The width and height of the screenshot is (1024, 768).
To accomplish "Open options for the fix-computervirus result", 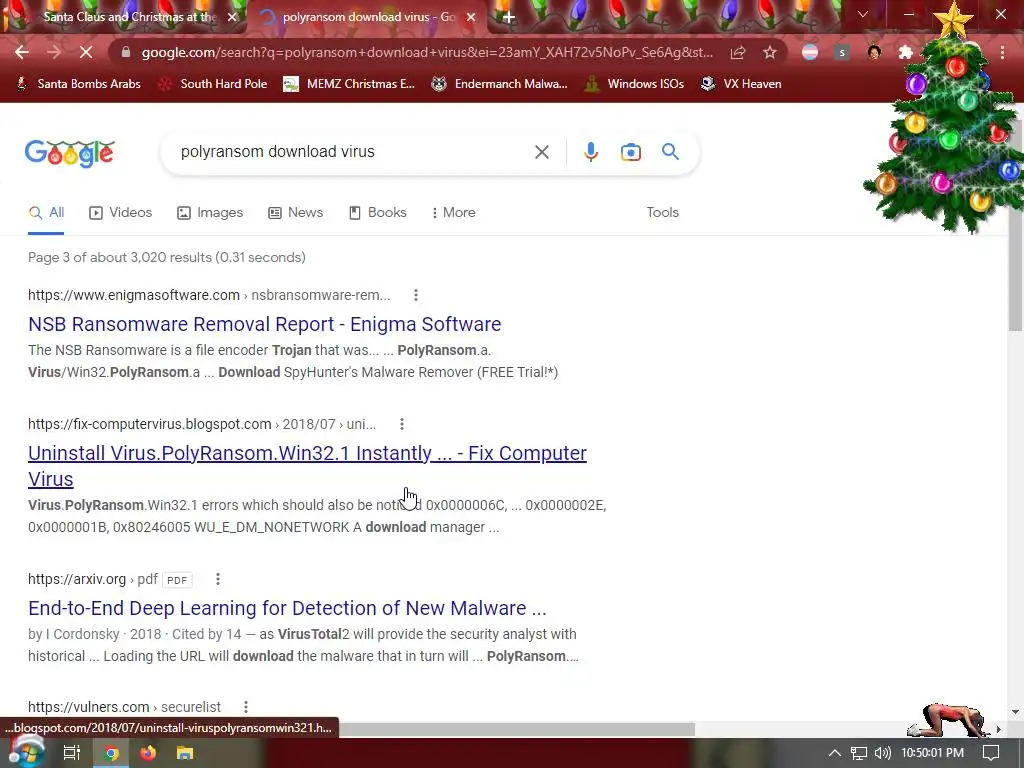I will tap(402, 424).
